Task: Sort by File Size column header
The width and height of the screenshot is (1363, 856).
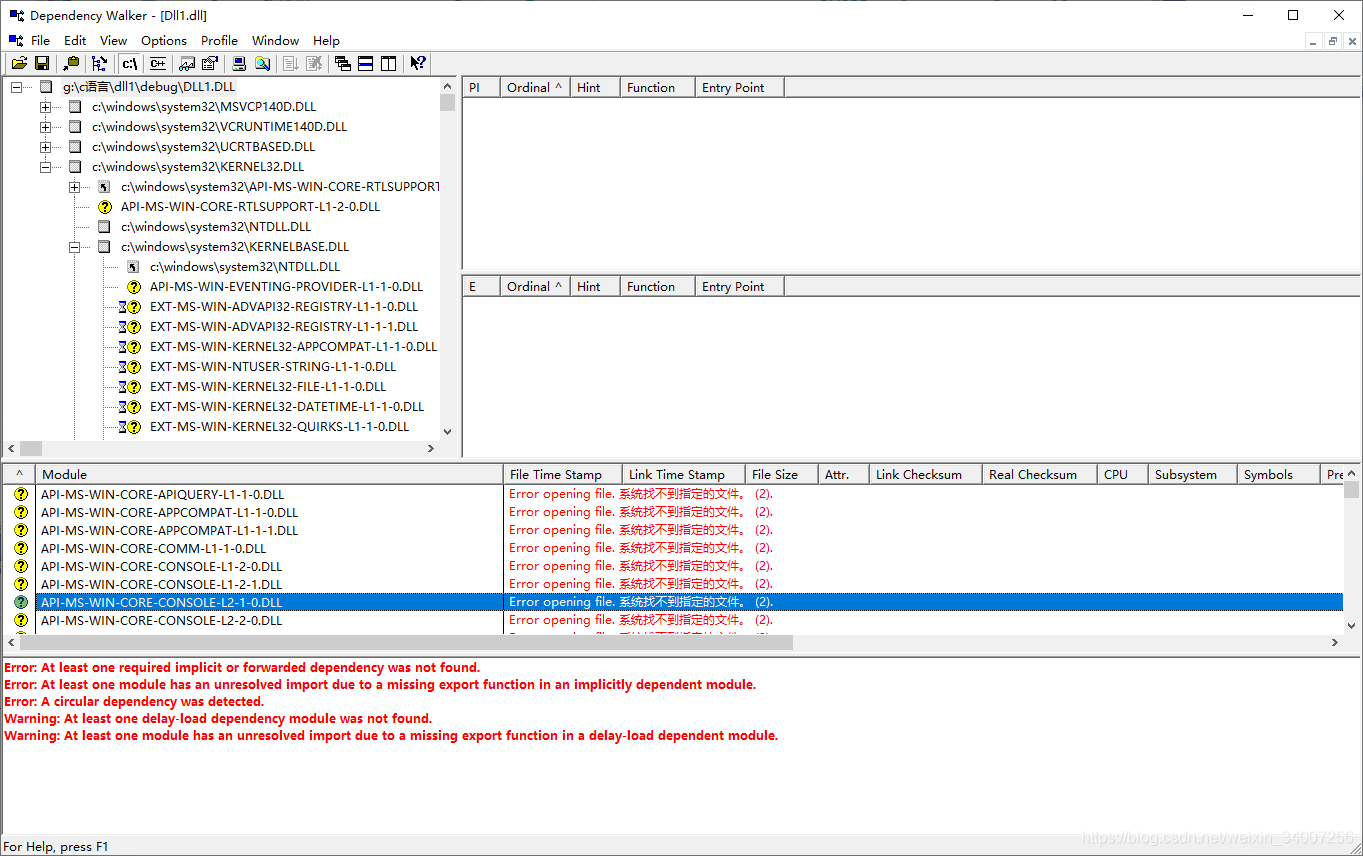Action: click(x=782, y=474)
